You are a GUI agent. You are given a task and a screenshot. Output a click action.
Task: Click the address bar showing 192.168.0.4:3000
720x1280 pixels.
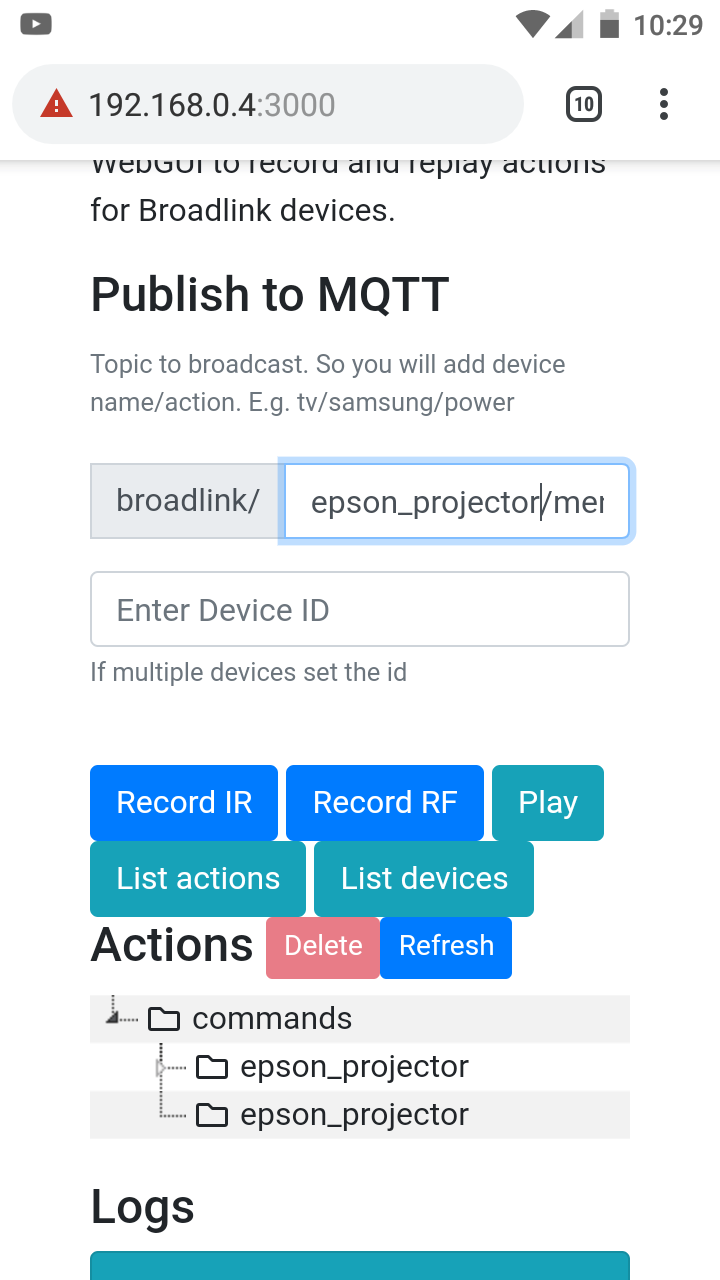pyautogui.click(x=268, y=104)
